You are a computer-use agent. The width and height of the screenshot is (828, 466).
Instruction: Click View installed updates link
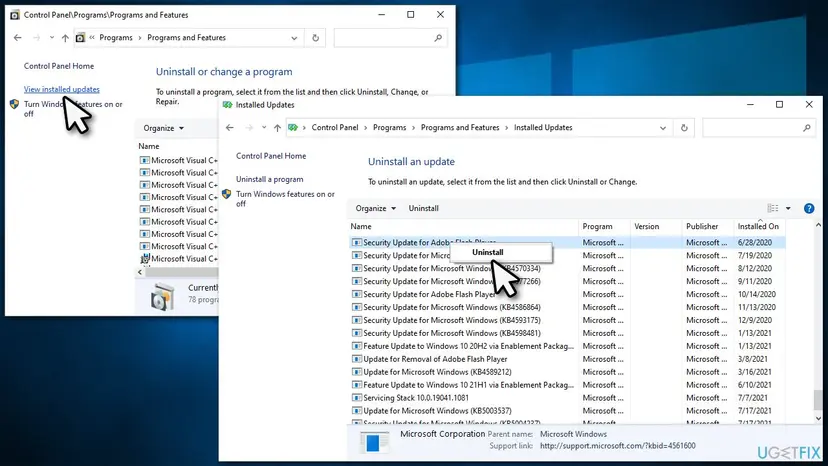[61, 89]
